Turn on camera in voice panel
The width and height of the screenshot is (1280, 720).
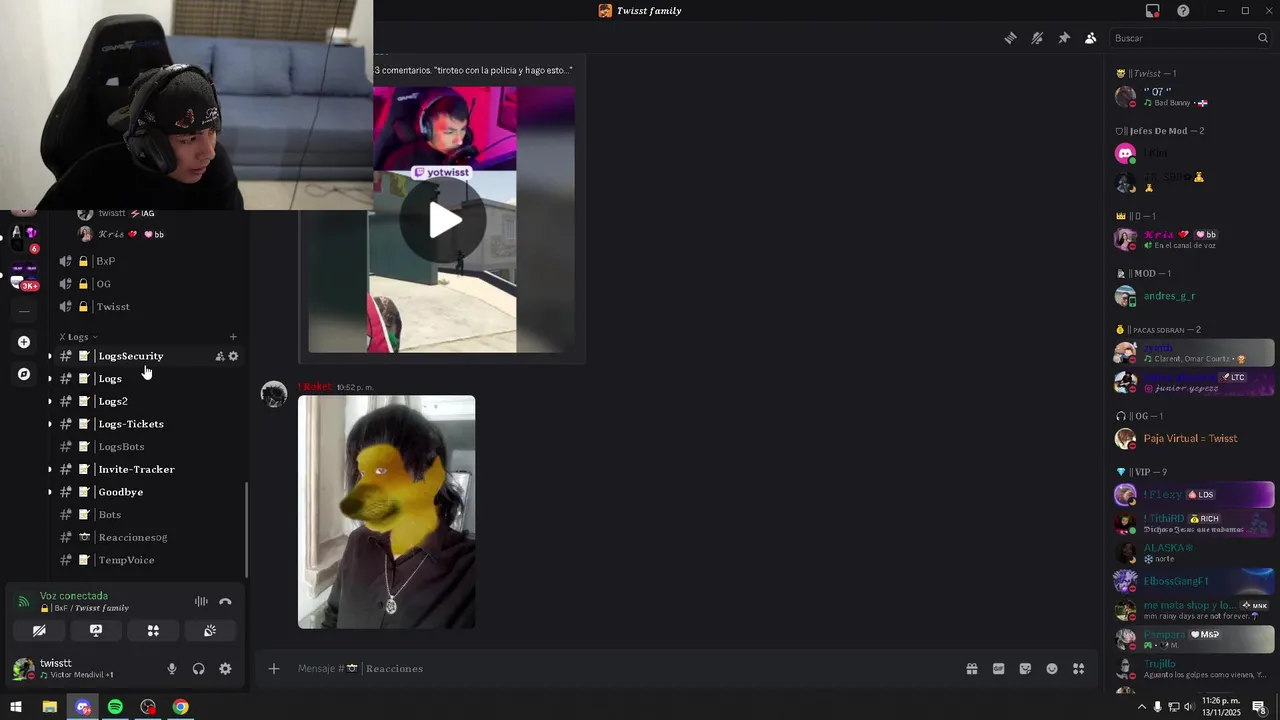coord(39,631)
